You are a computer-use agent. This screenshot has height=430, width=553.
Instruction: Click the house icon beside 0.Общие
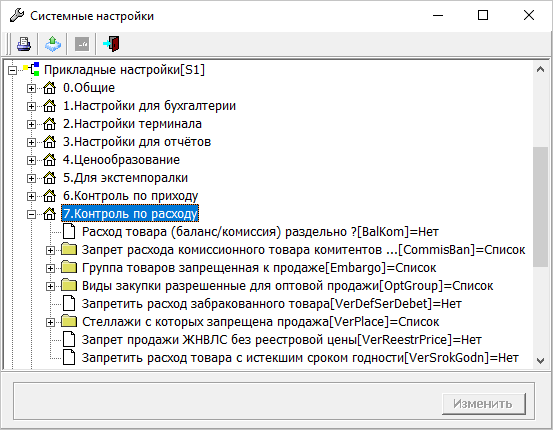[49, 87]
